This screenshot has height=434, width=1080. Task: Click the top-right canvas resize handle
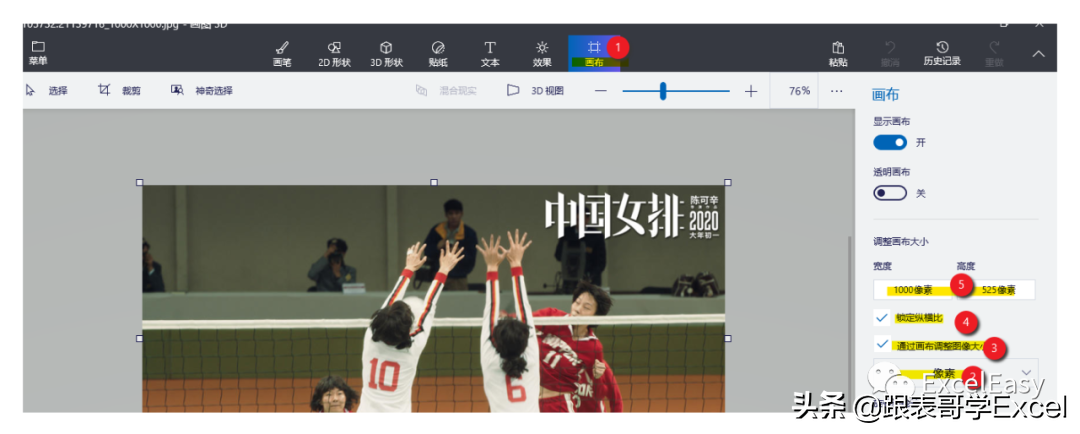coord(728,183)
